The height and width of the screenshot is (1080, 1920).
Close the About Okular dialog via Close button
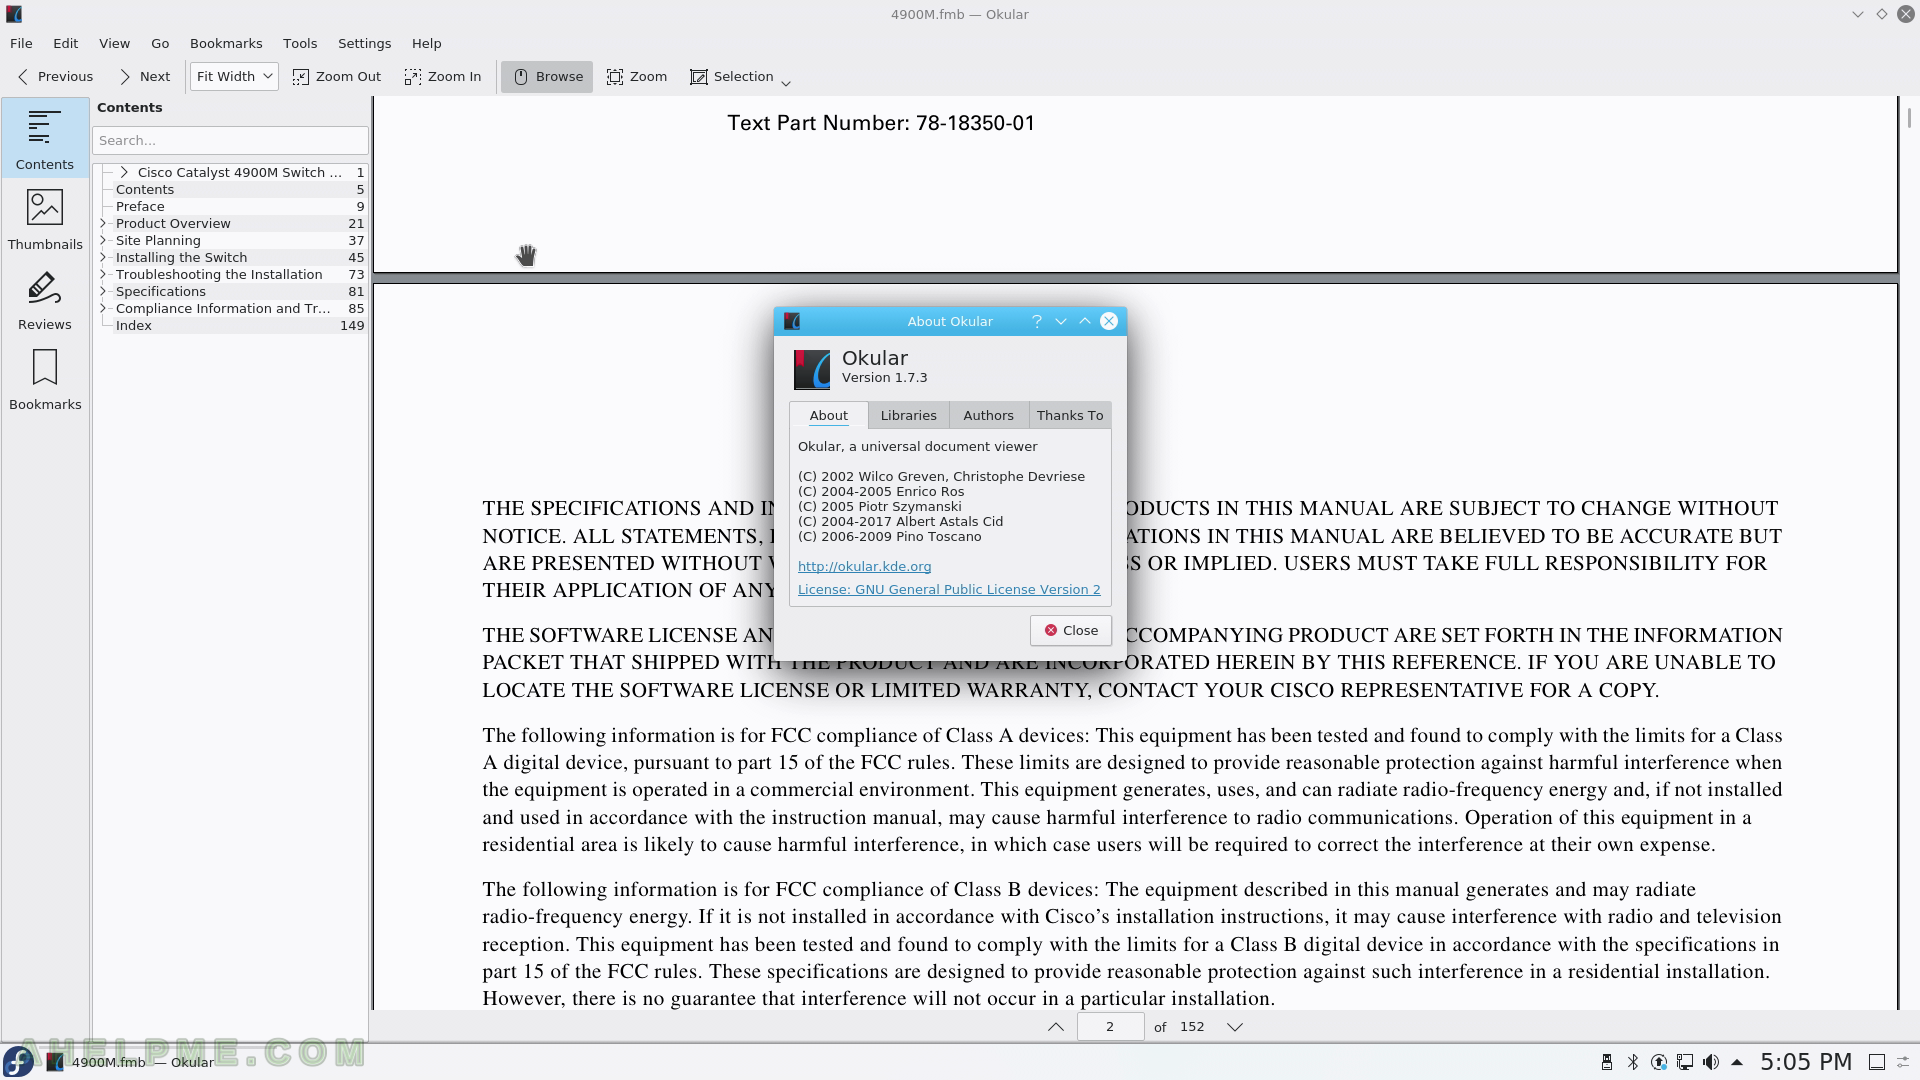coord(1071,630)
